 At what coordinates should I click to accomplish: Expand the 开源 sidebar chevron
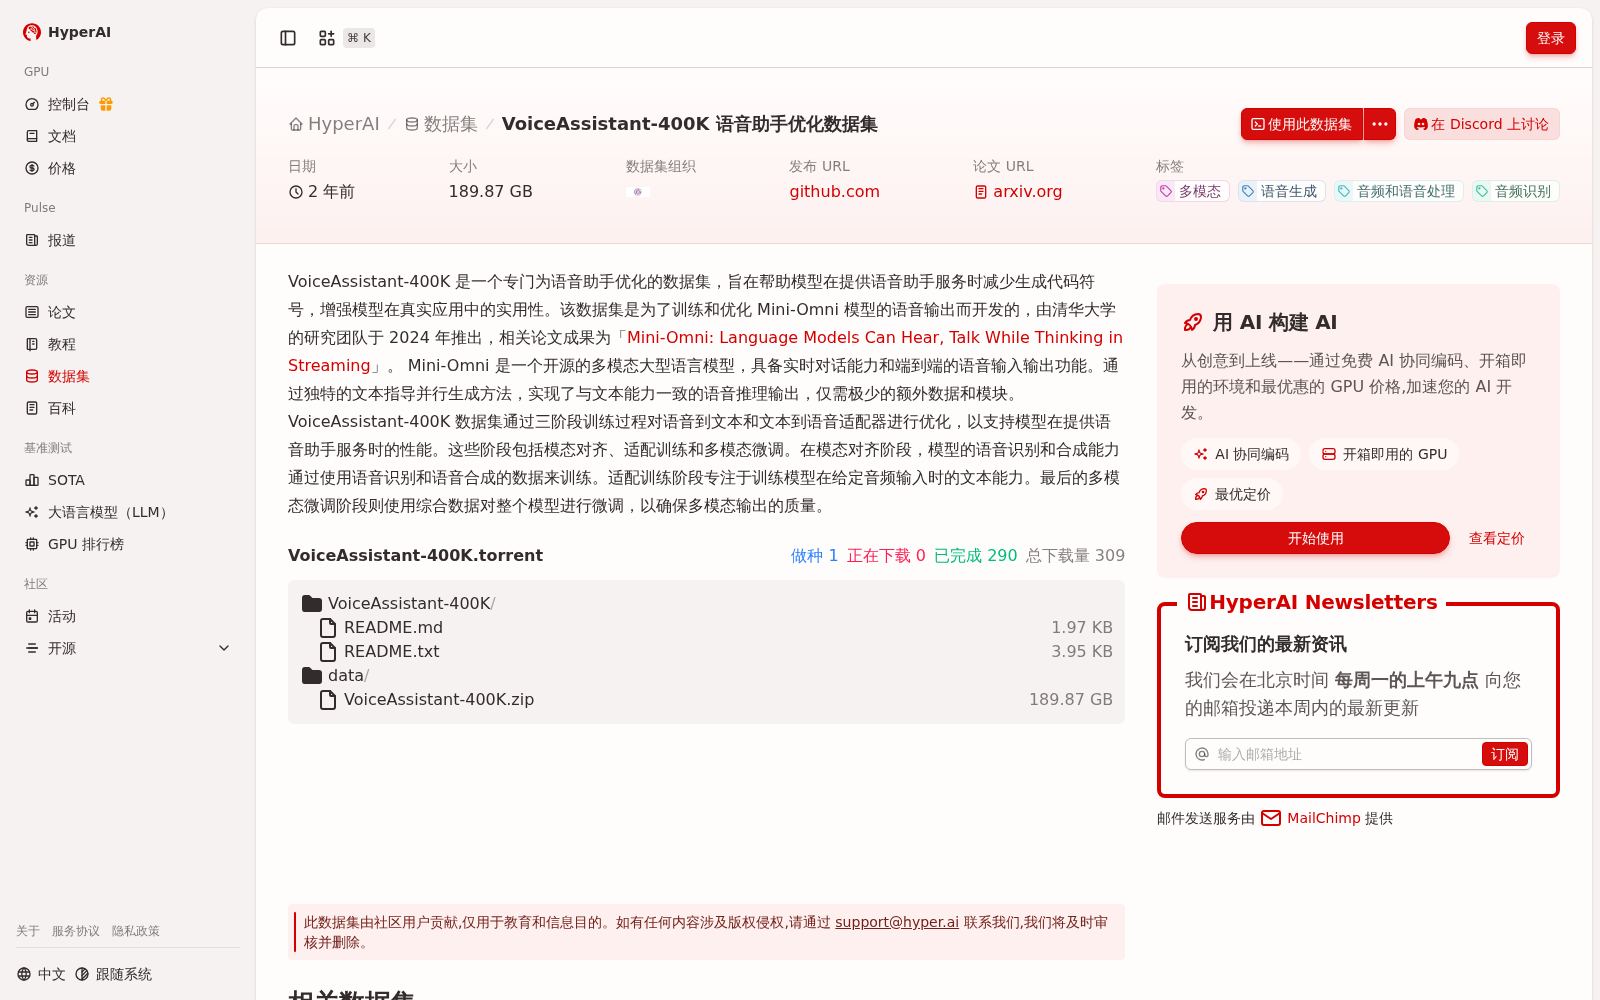tap(224, 648)
